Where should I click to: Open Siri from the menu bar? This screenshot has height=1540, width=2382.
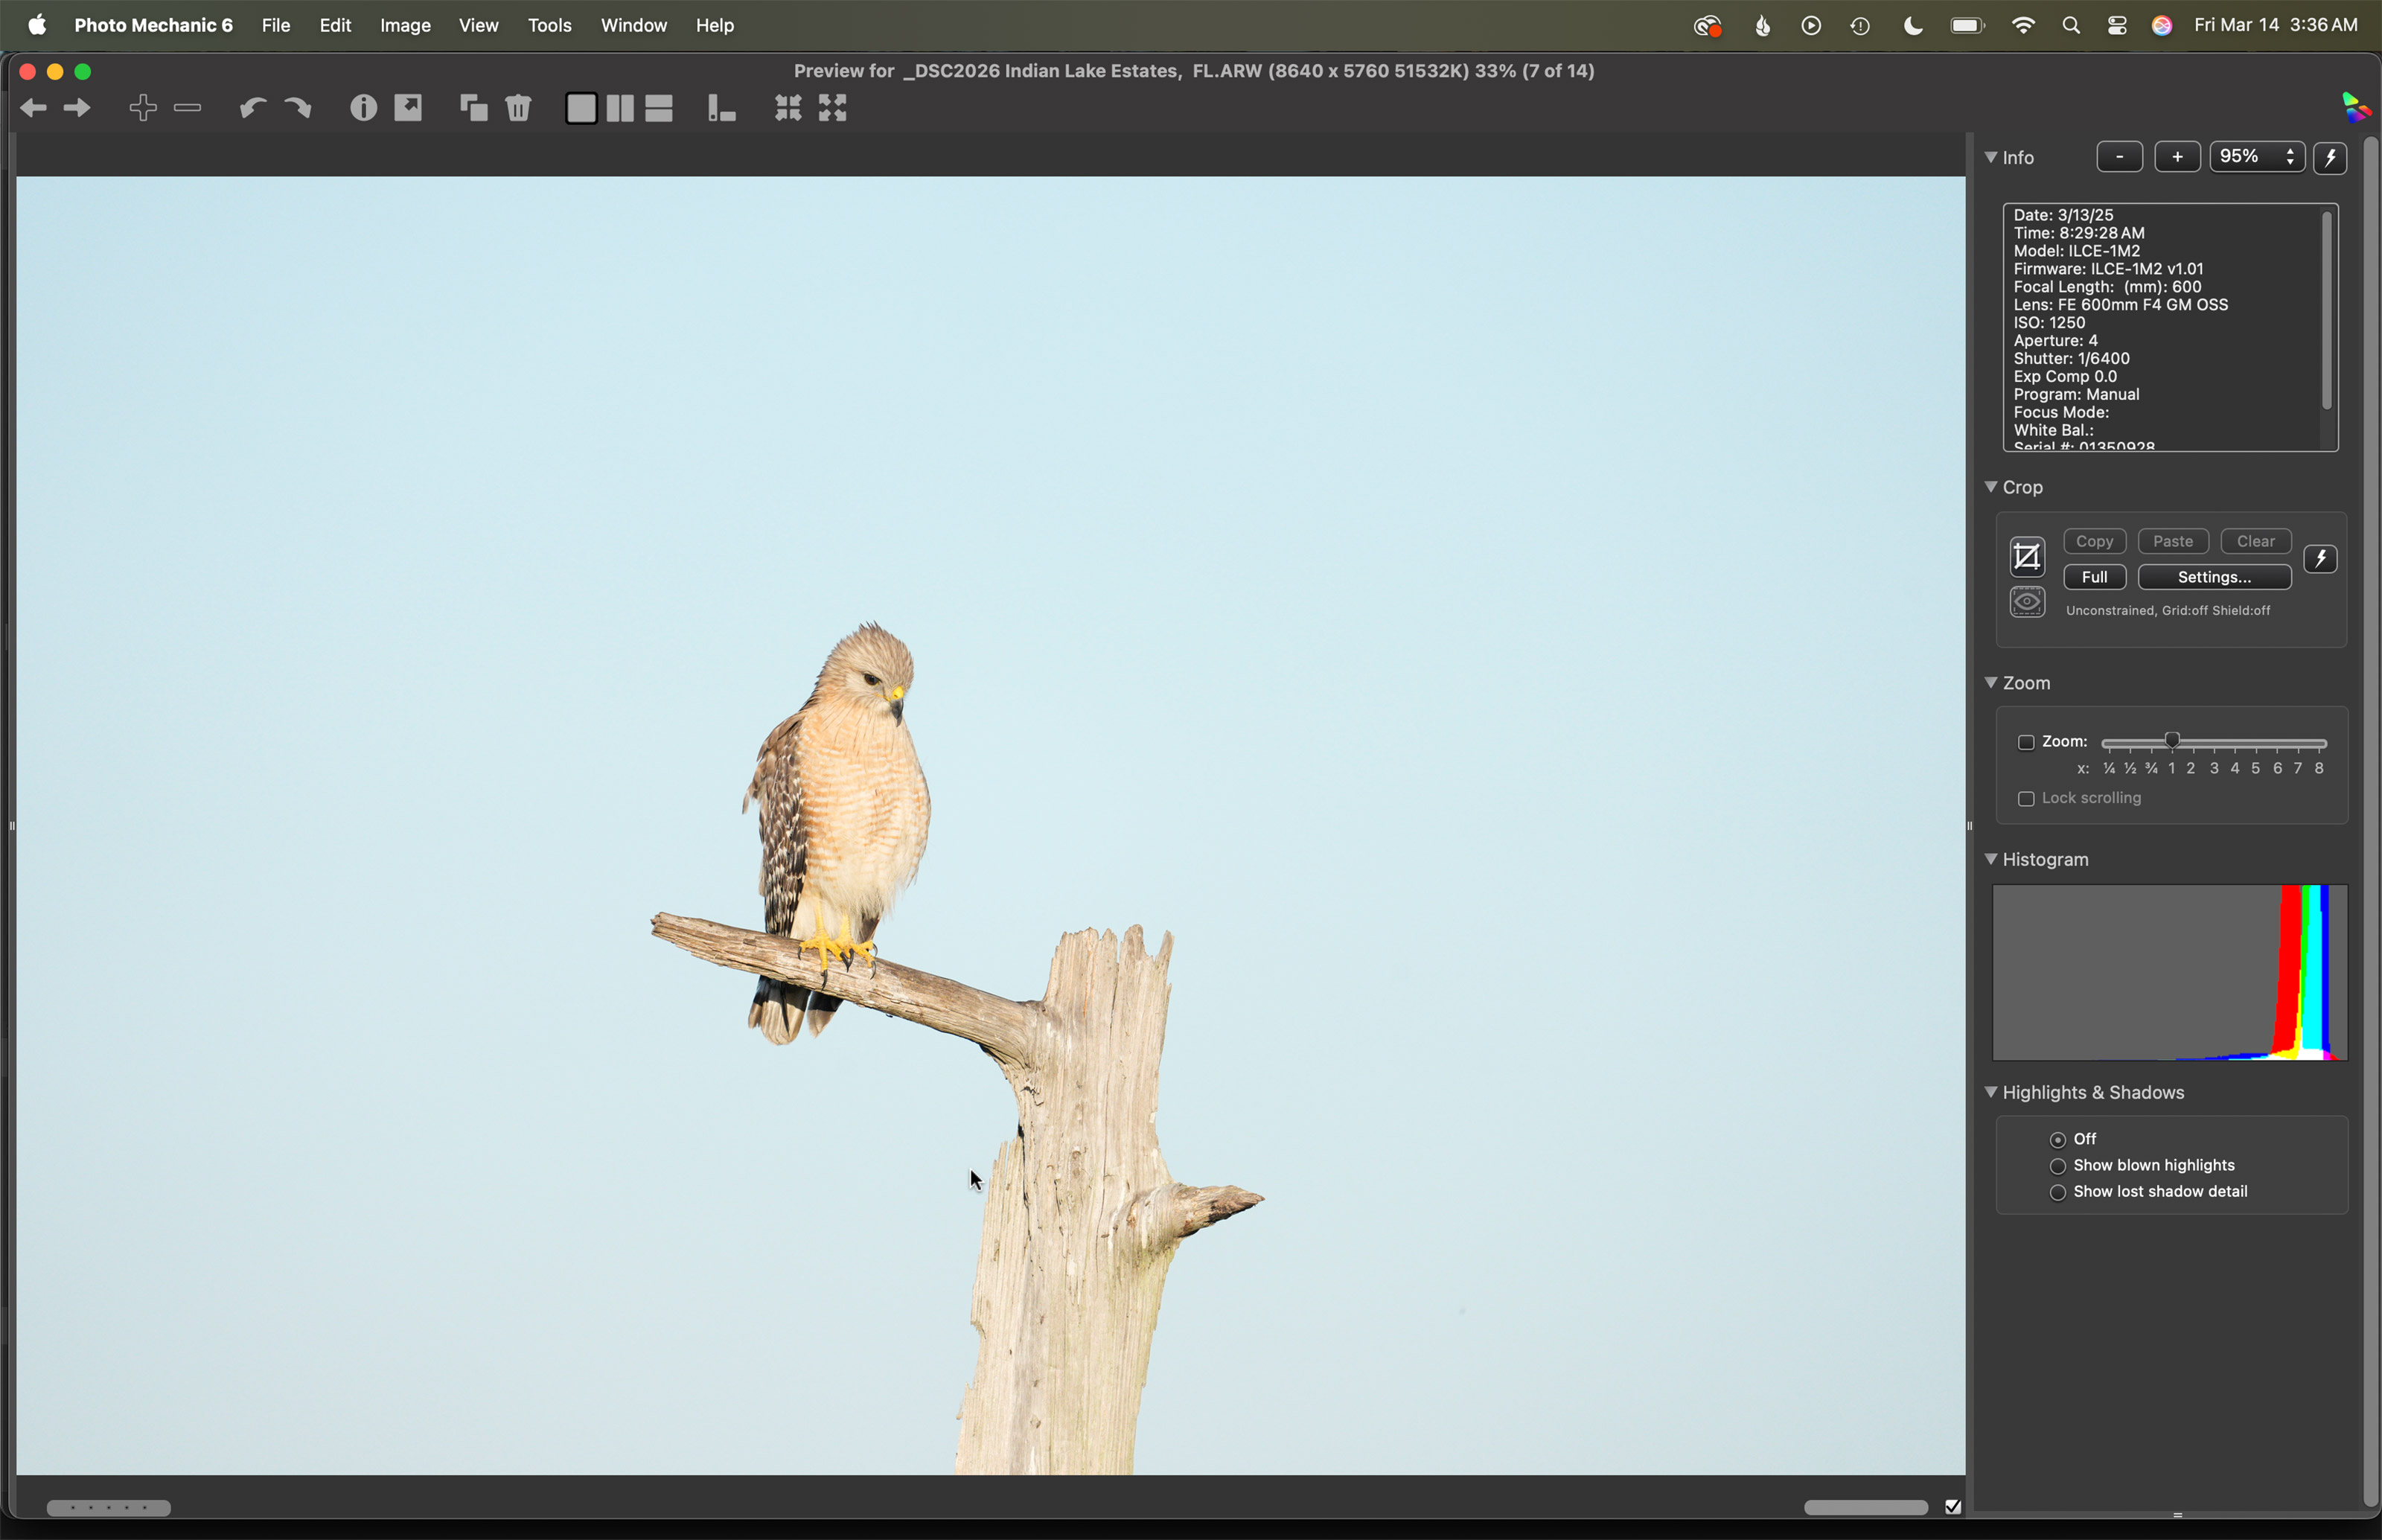pyautogui.click(x=2162, y=26)
